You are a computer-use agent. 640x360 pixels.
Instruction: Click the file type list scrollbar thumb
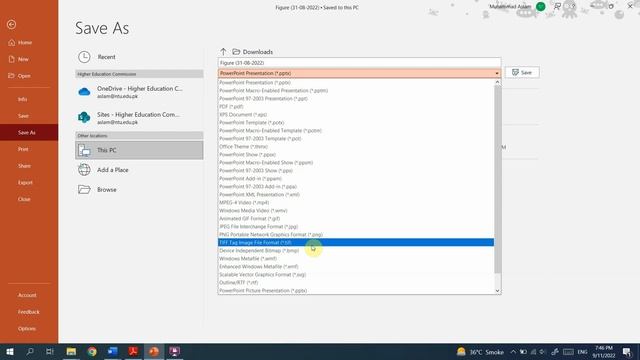coord(497,179)
